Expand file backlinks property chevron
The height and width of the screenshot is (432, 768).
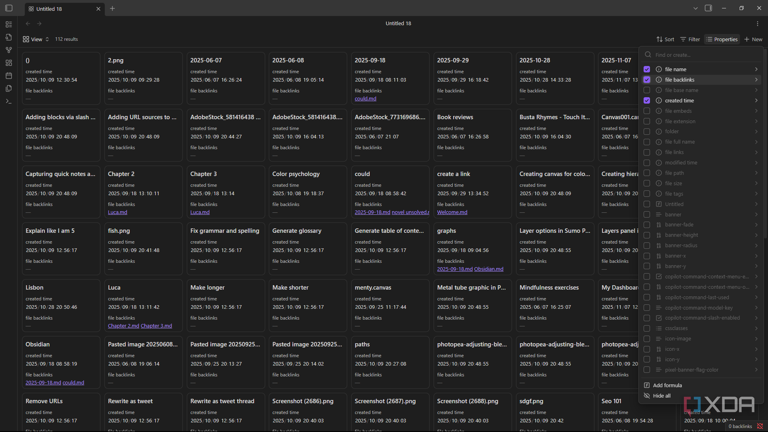point(756,80)
